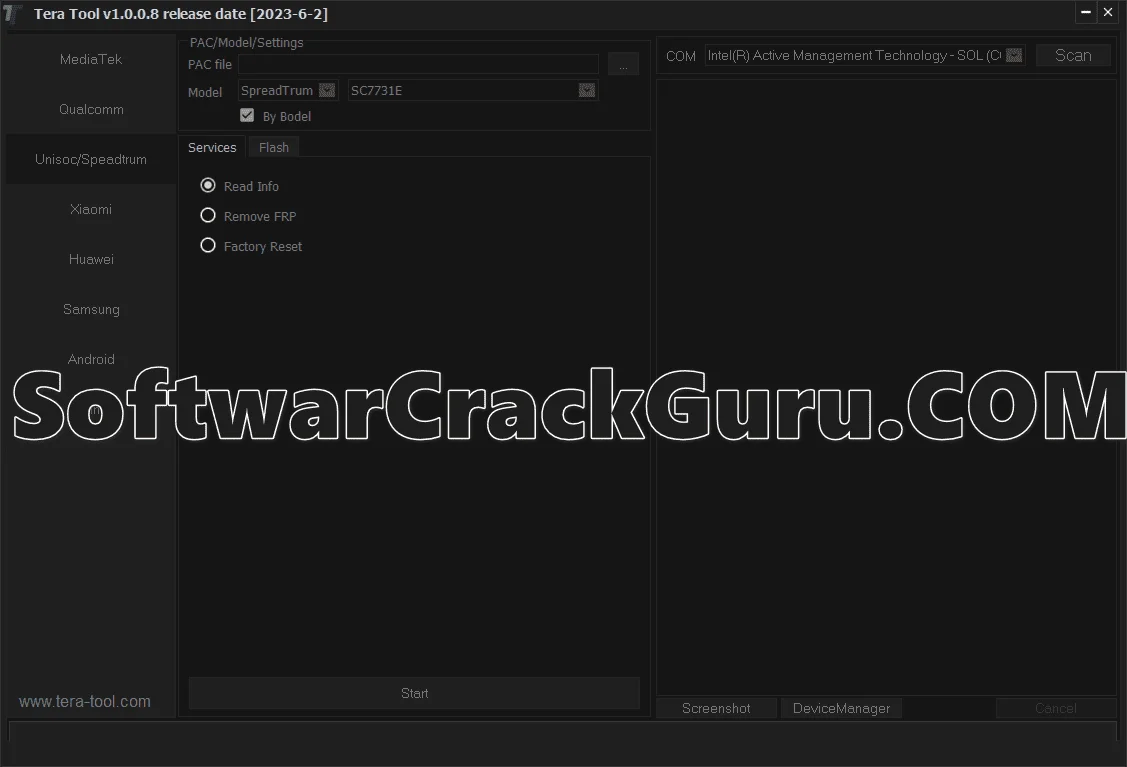The image size is (1127, 767).
Task: Click the Screenshot button
Action: pyautogui.click(x=716, y=708)
